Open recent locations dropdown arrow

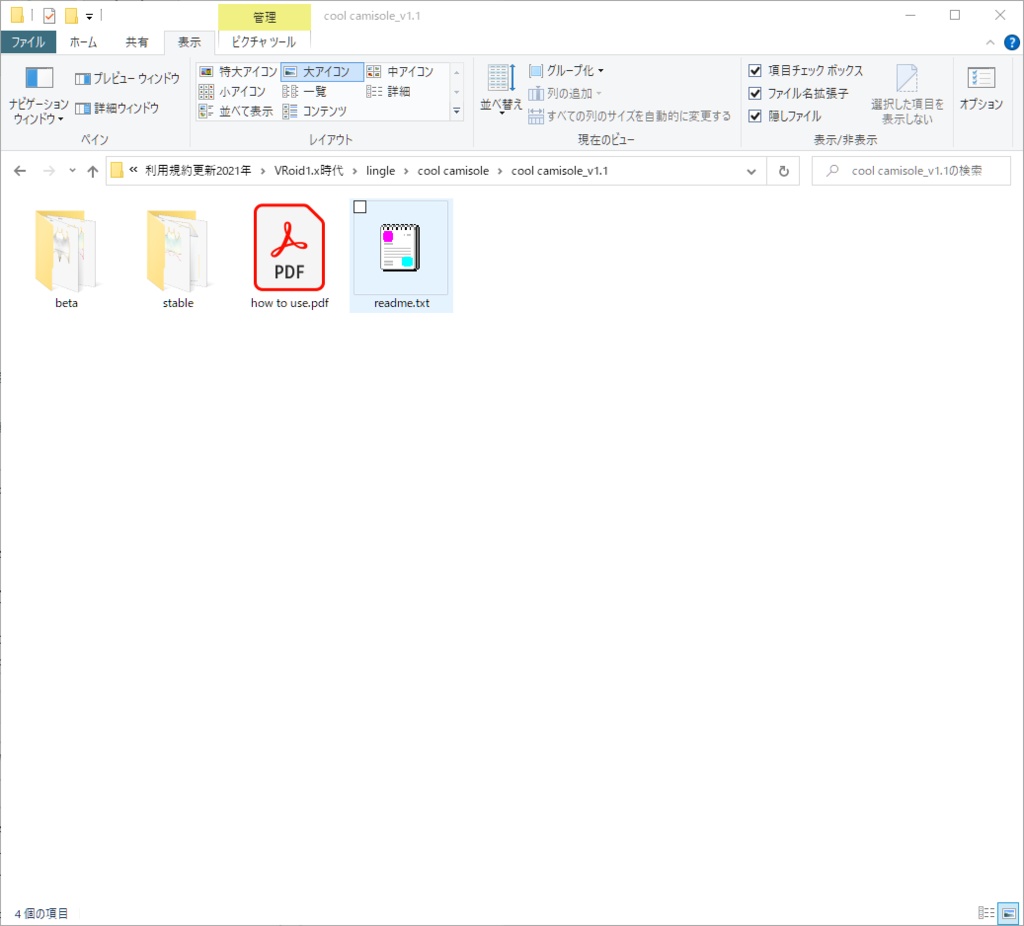coord(72,171)
